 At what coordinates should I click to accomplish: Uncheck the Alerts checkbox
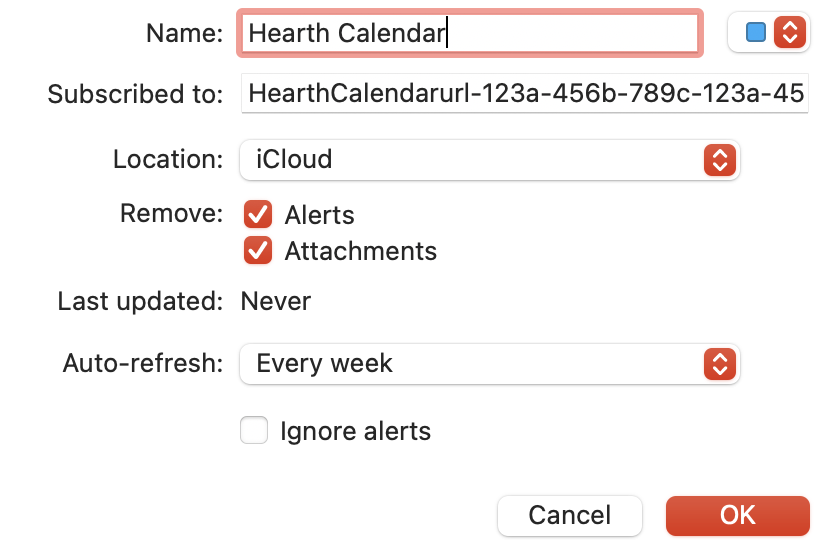click(258, 214)
